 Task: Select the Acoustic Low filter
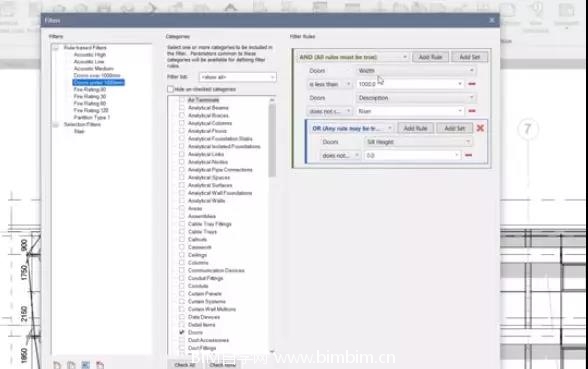(89, 62)
